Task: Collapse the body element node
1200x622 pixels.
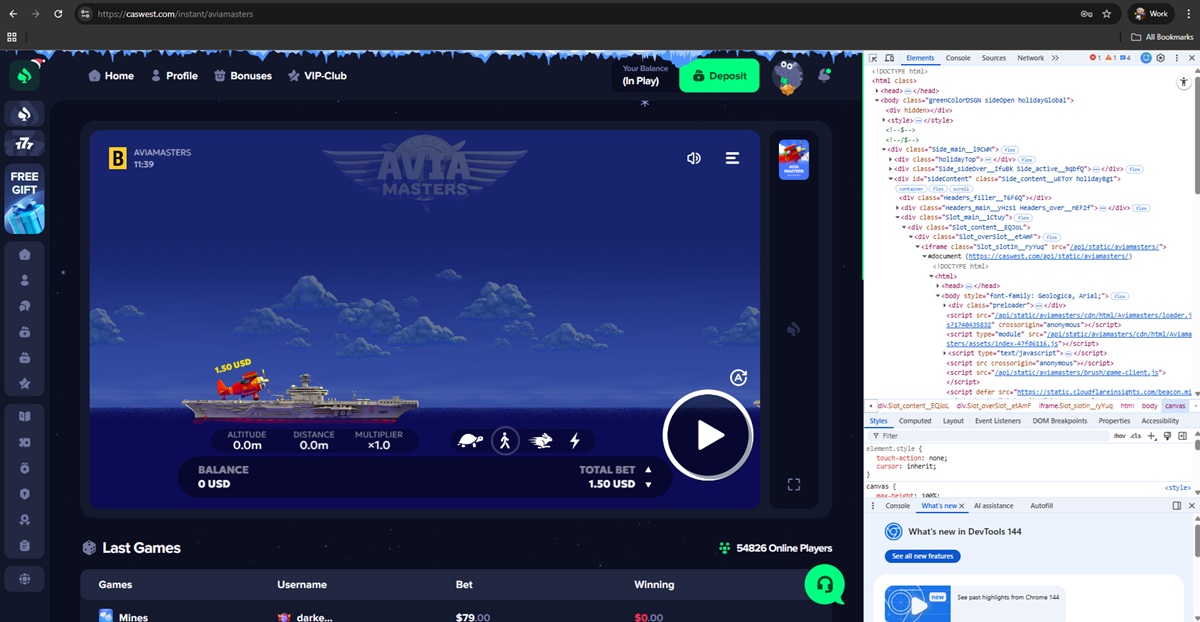Action: 877,100
